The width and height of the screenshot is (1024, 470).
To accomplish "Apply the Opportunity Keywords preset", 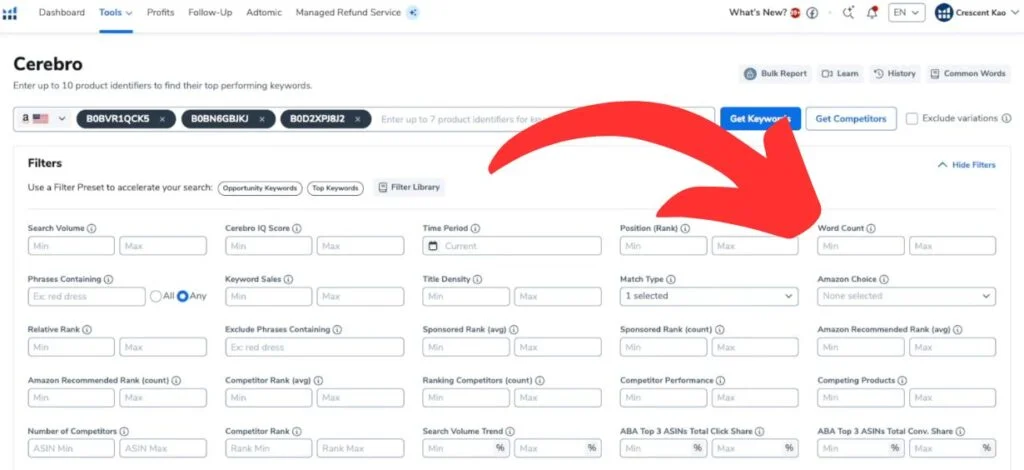I will pos(260,188).
